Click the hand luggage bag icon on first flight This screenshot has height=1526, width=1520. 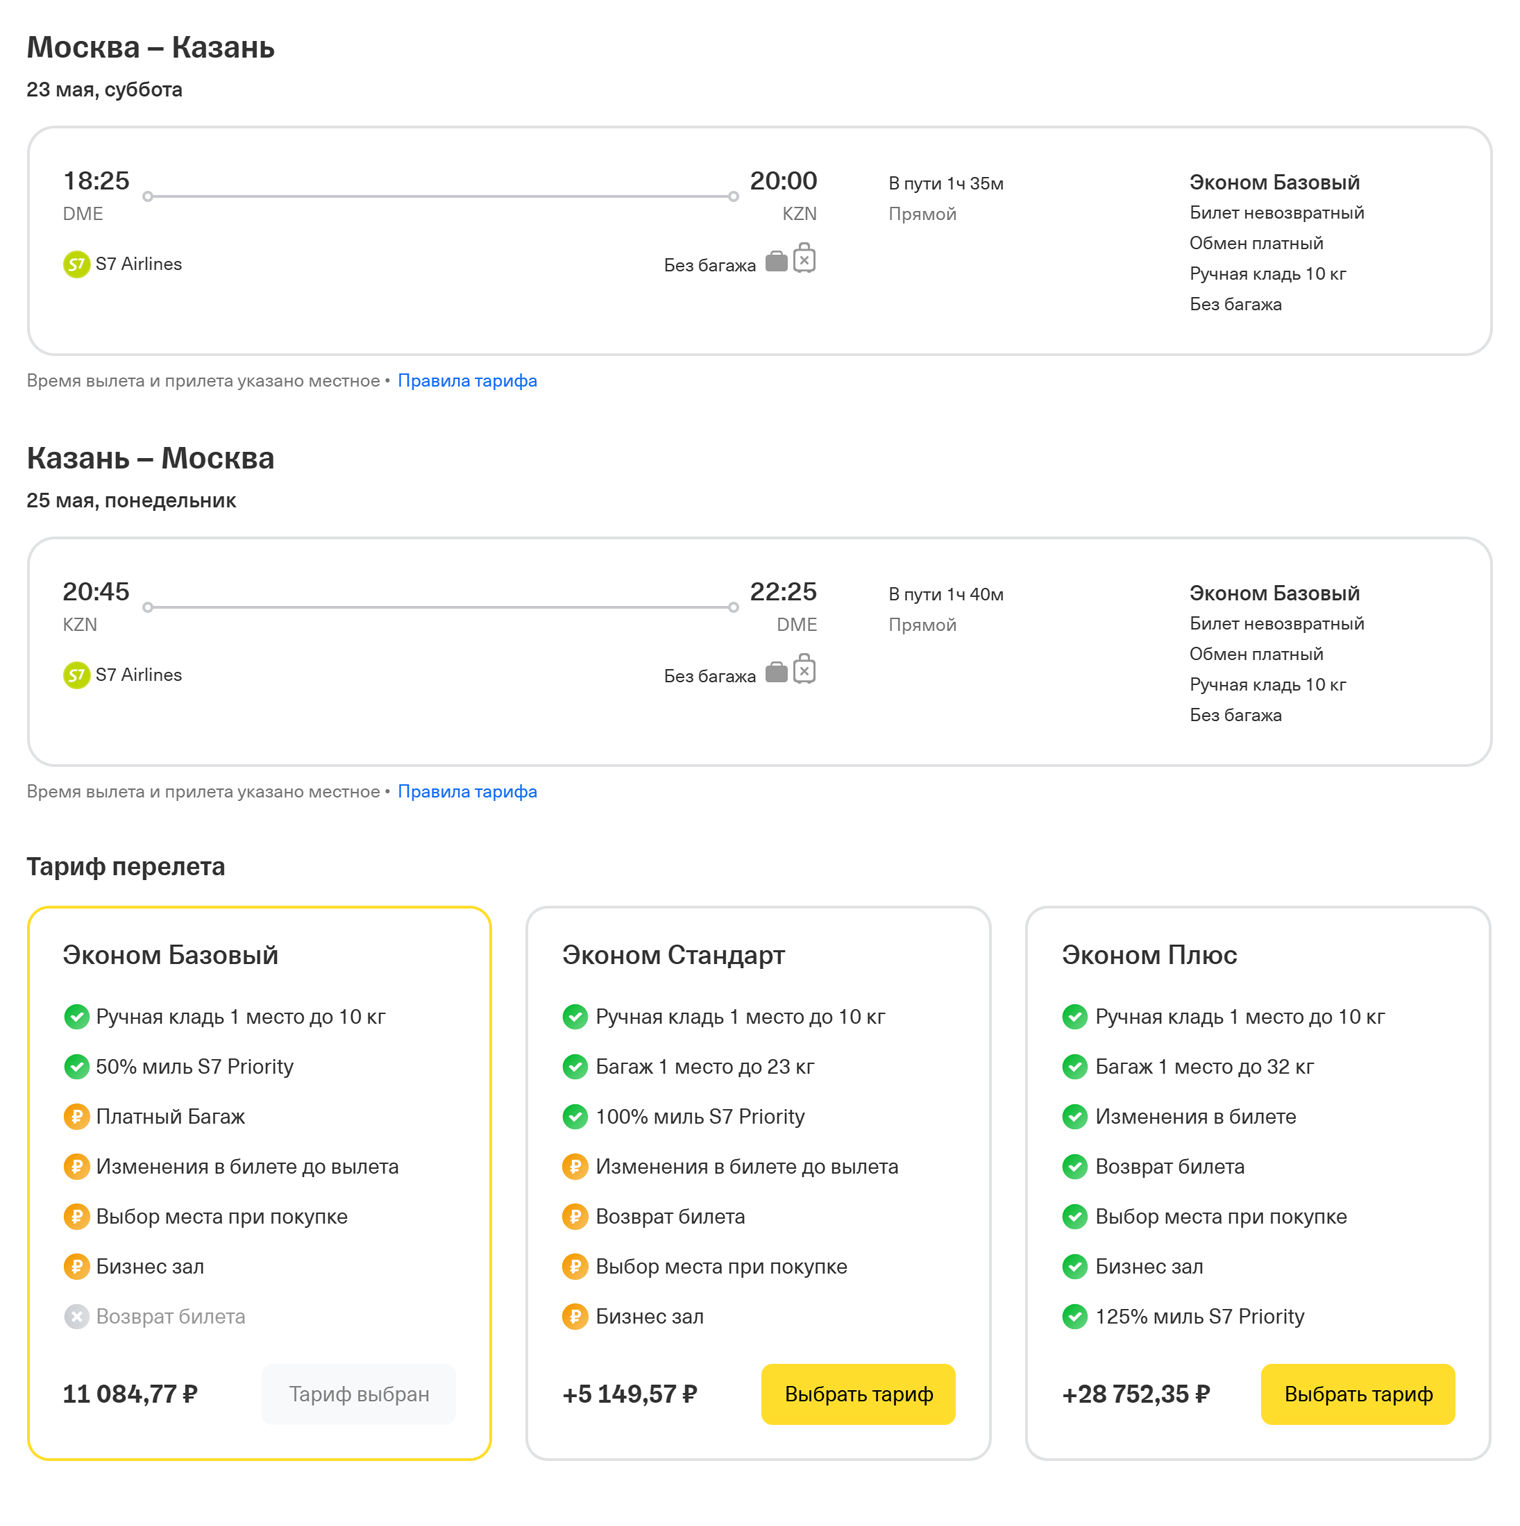[776, 262]
